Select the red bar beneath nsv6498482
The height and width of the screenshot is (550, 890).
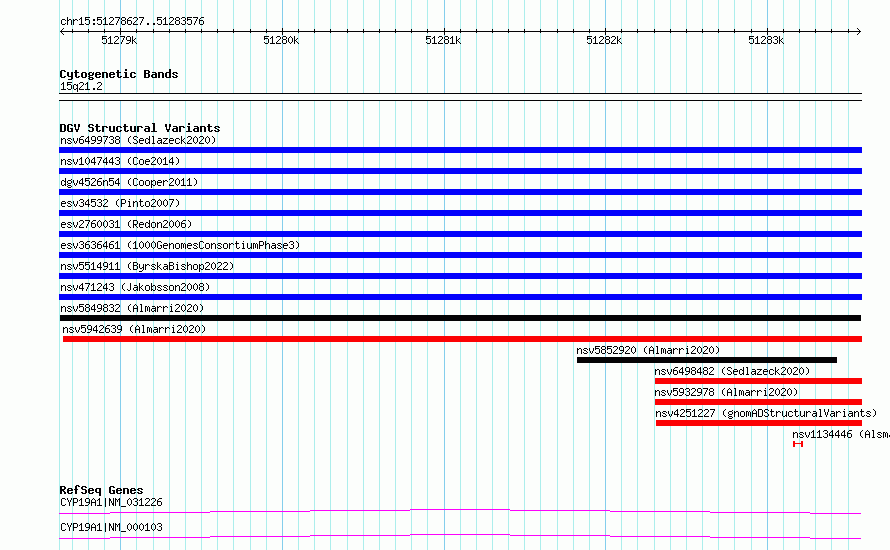[x=758, y=381]
